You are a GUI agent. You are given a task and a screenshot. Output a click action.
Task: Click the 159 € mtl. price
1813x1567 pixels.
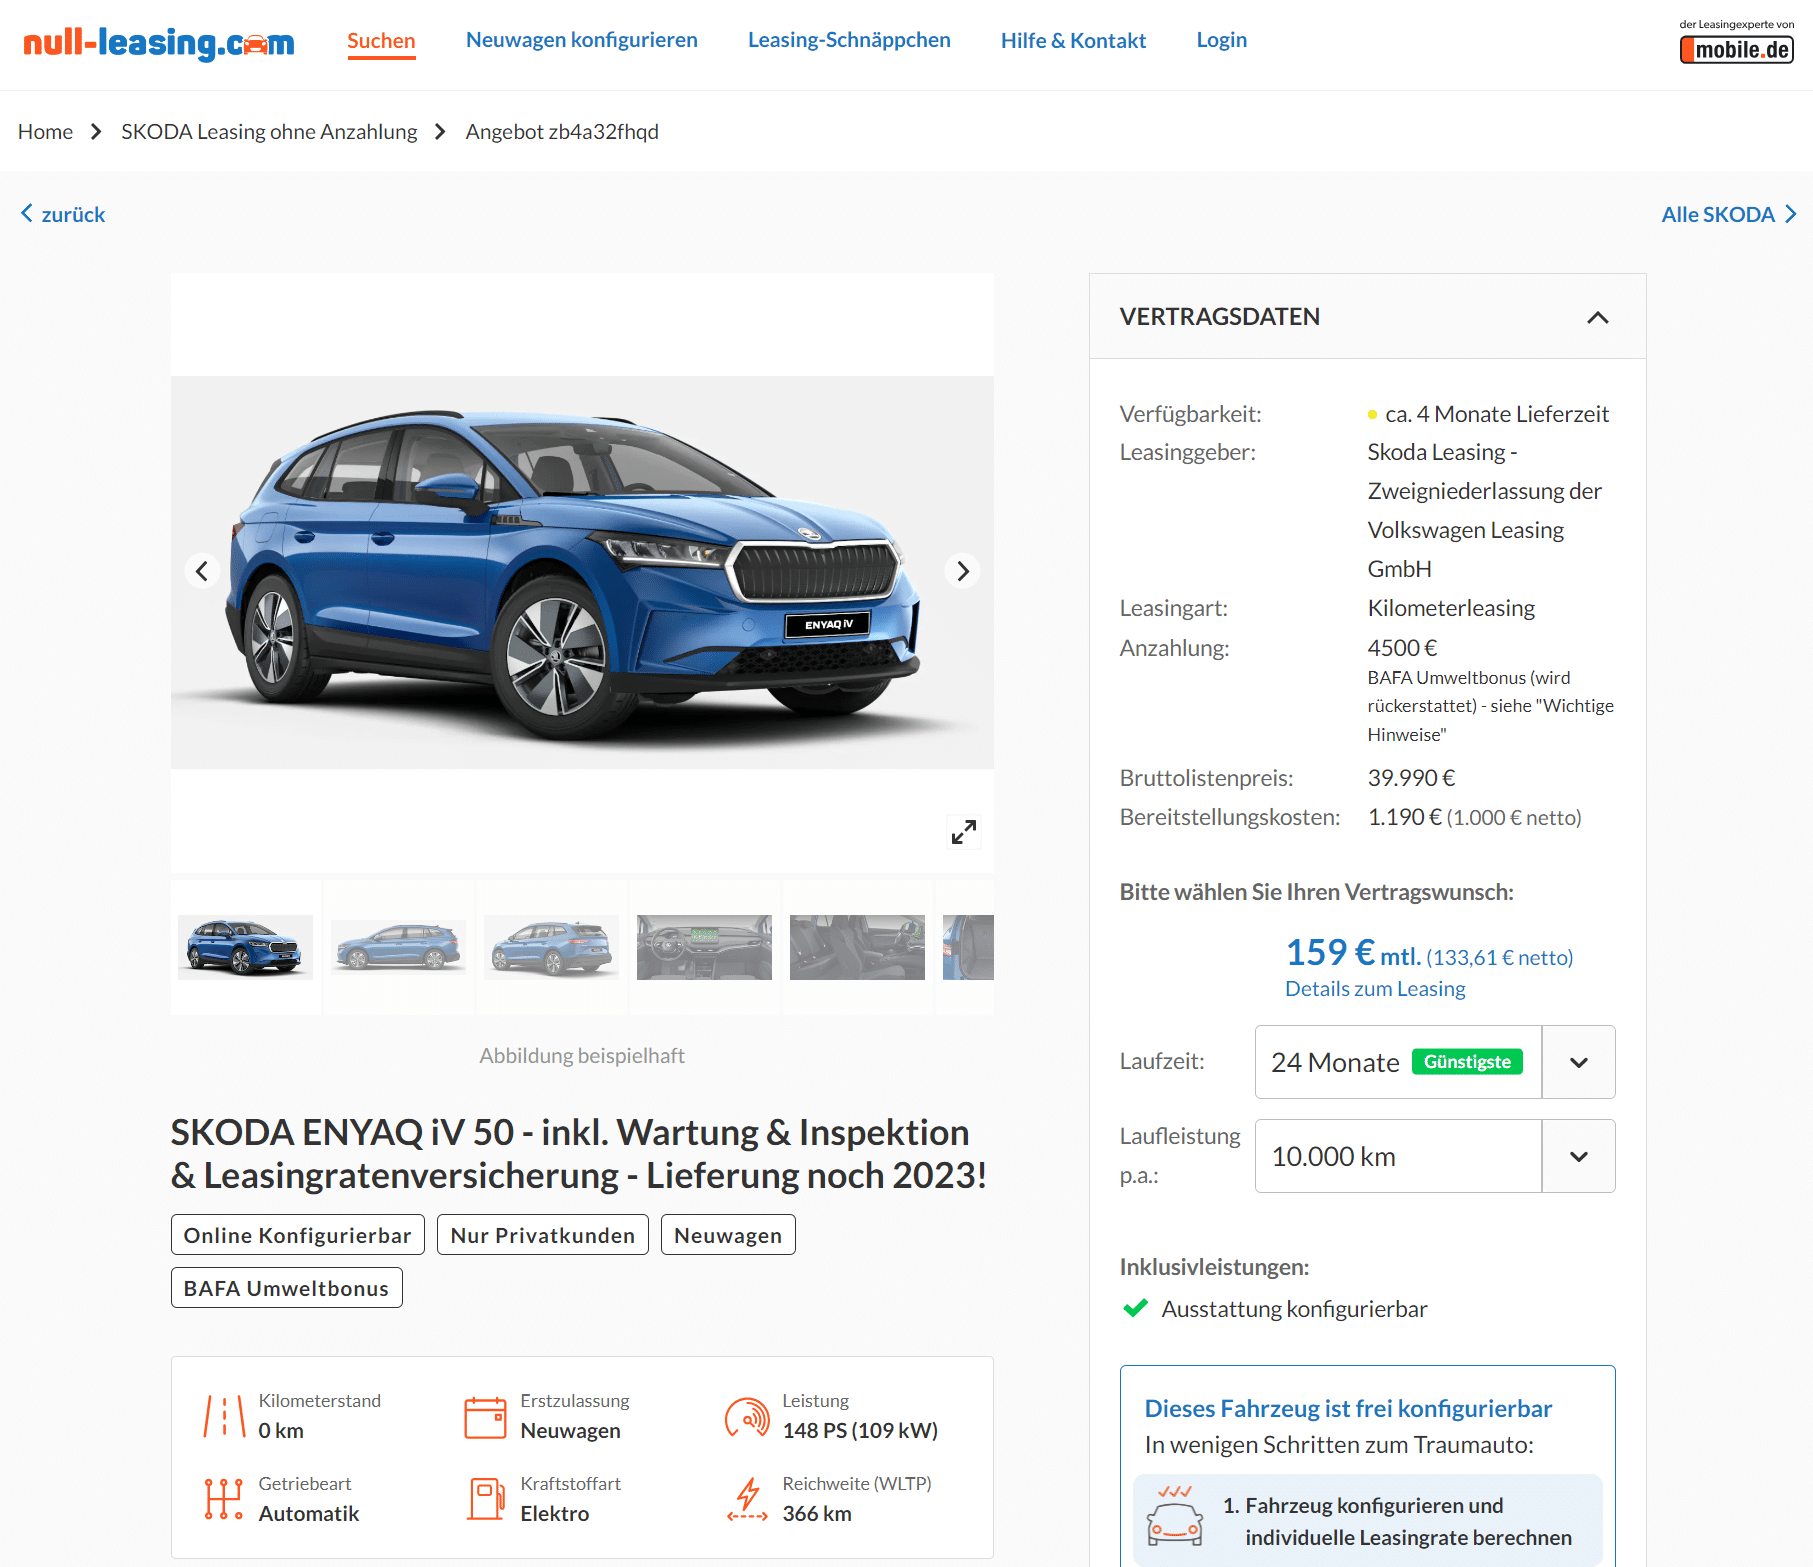[1353, 953]
